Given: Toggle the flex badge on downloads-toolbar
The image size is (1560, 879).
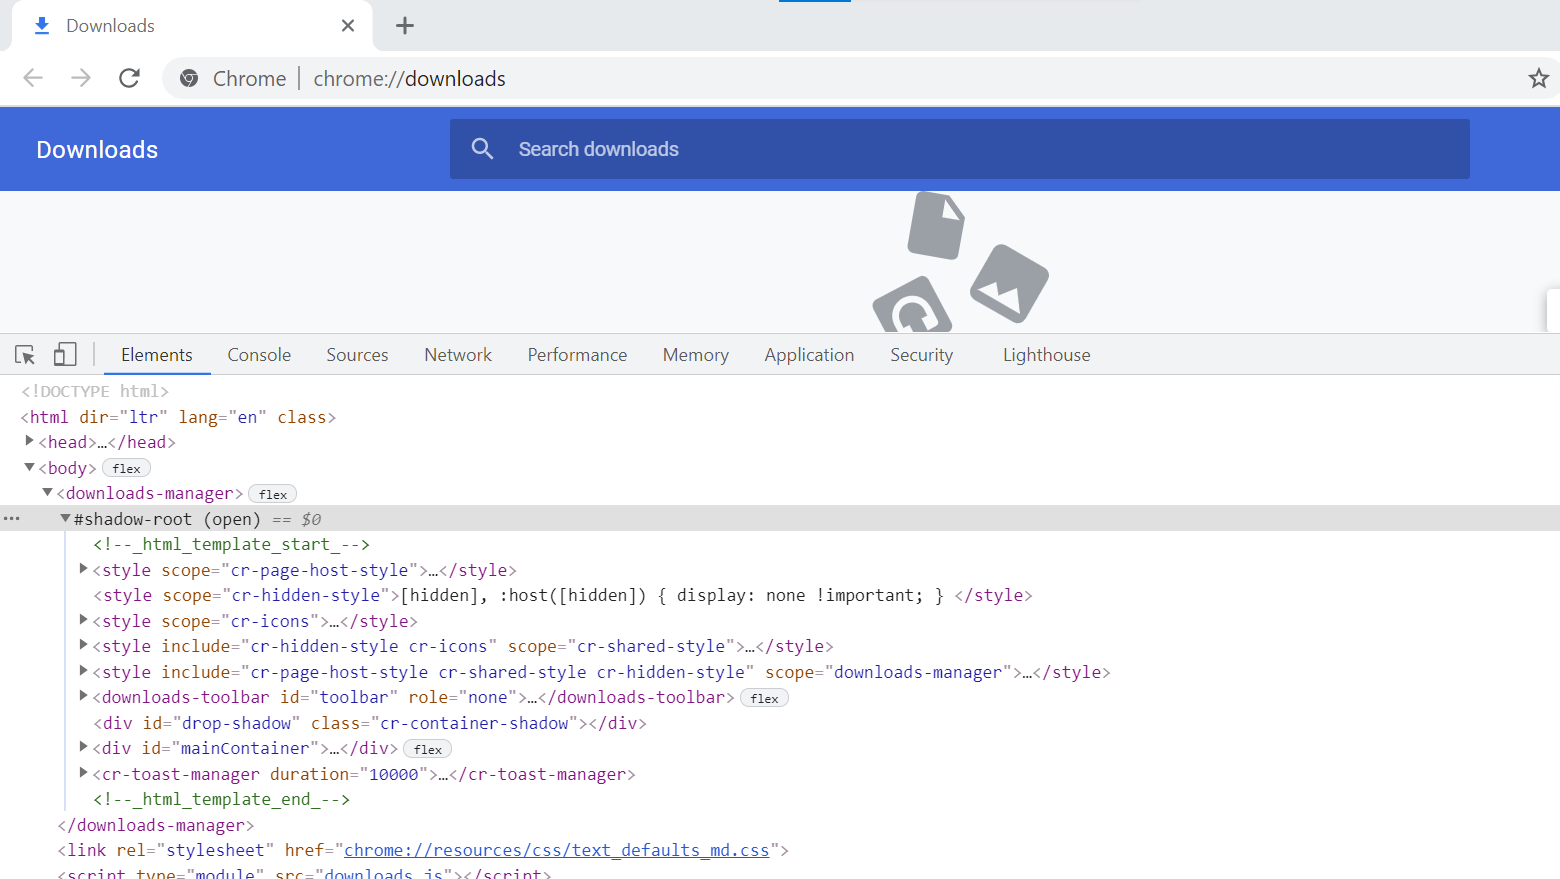Looking at the screenshot, I should tap(764, 698).
